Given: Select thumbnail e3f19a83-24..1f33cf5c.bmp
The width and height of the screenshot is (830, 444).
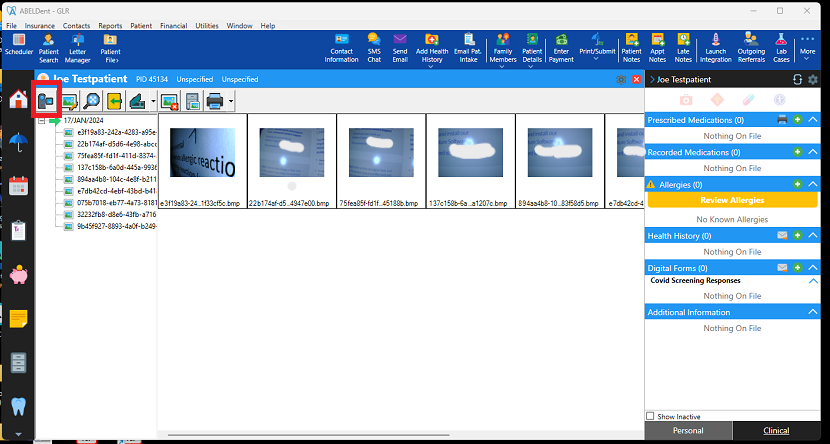Looking at the screenshot, I should click(x=203, y=160).
